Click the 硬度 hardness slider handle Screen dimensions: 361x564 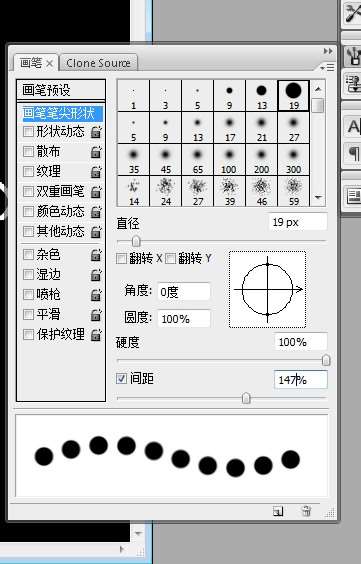click(x=326, y=360)
